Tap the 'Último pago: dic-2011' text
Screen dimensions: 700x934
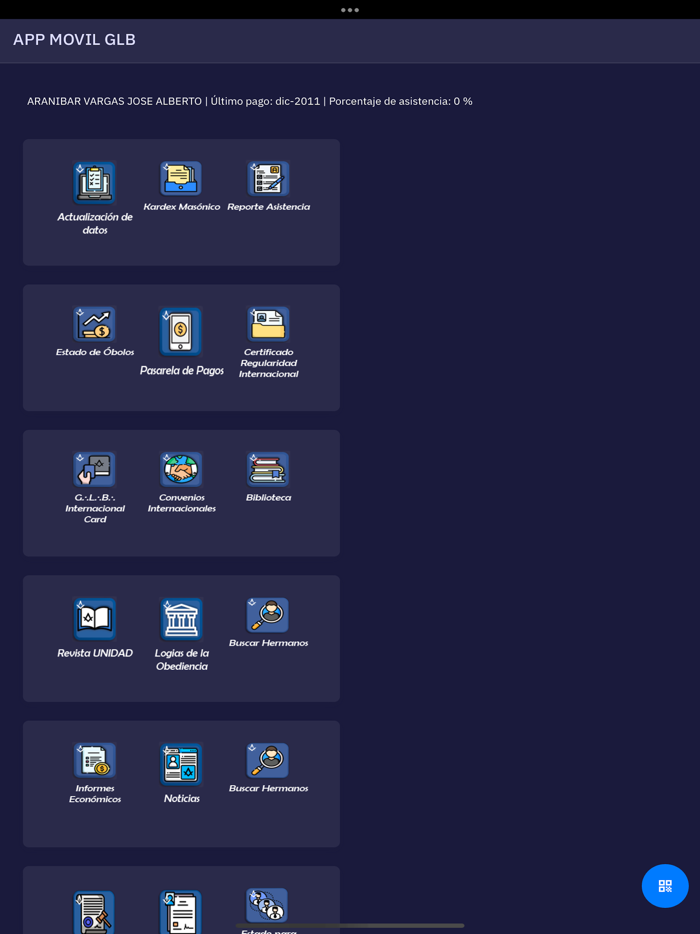(x=265, y=101)
